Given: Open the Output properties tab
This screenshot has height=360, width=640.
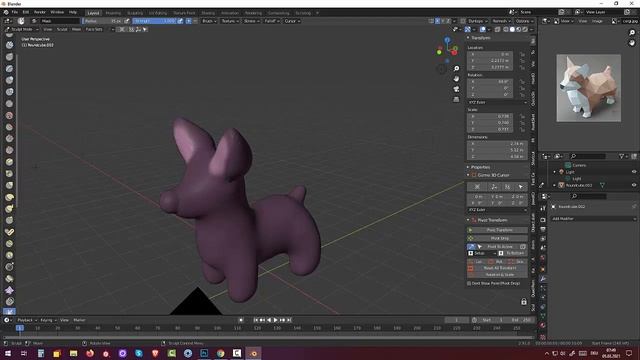Looking at the screenshot, I should [x=543, y=229].
